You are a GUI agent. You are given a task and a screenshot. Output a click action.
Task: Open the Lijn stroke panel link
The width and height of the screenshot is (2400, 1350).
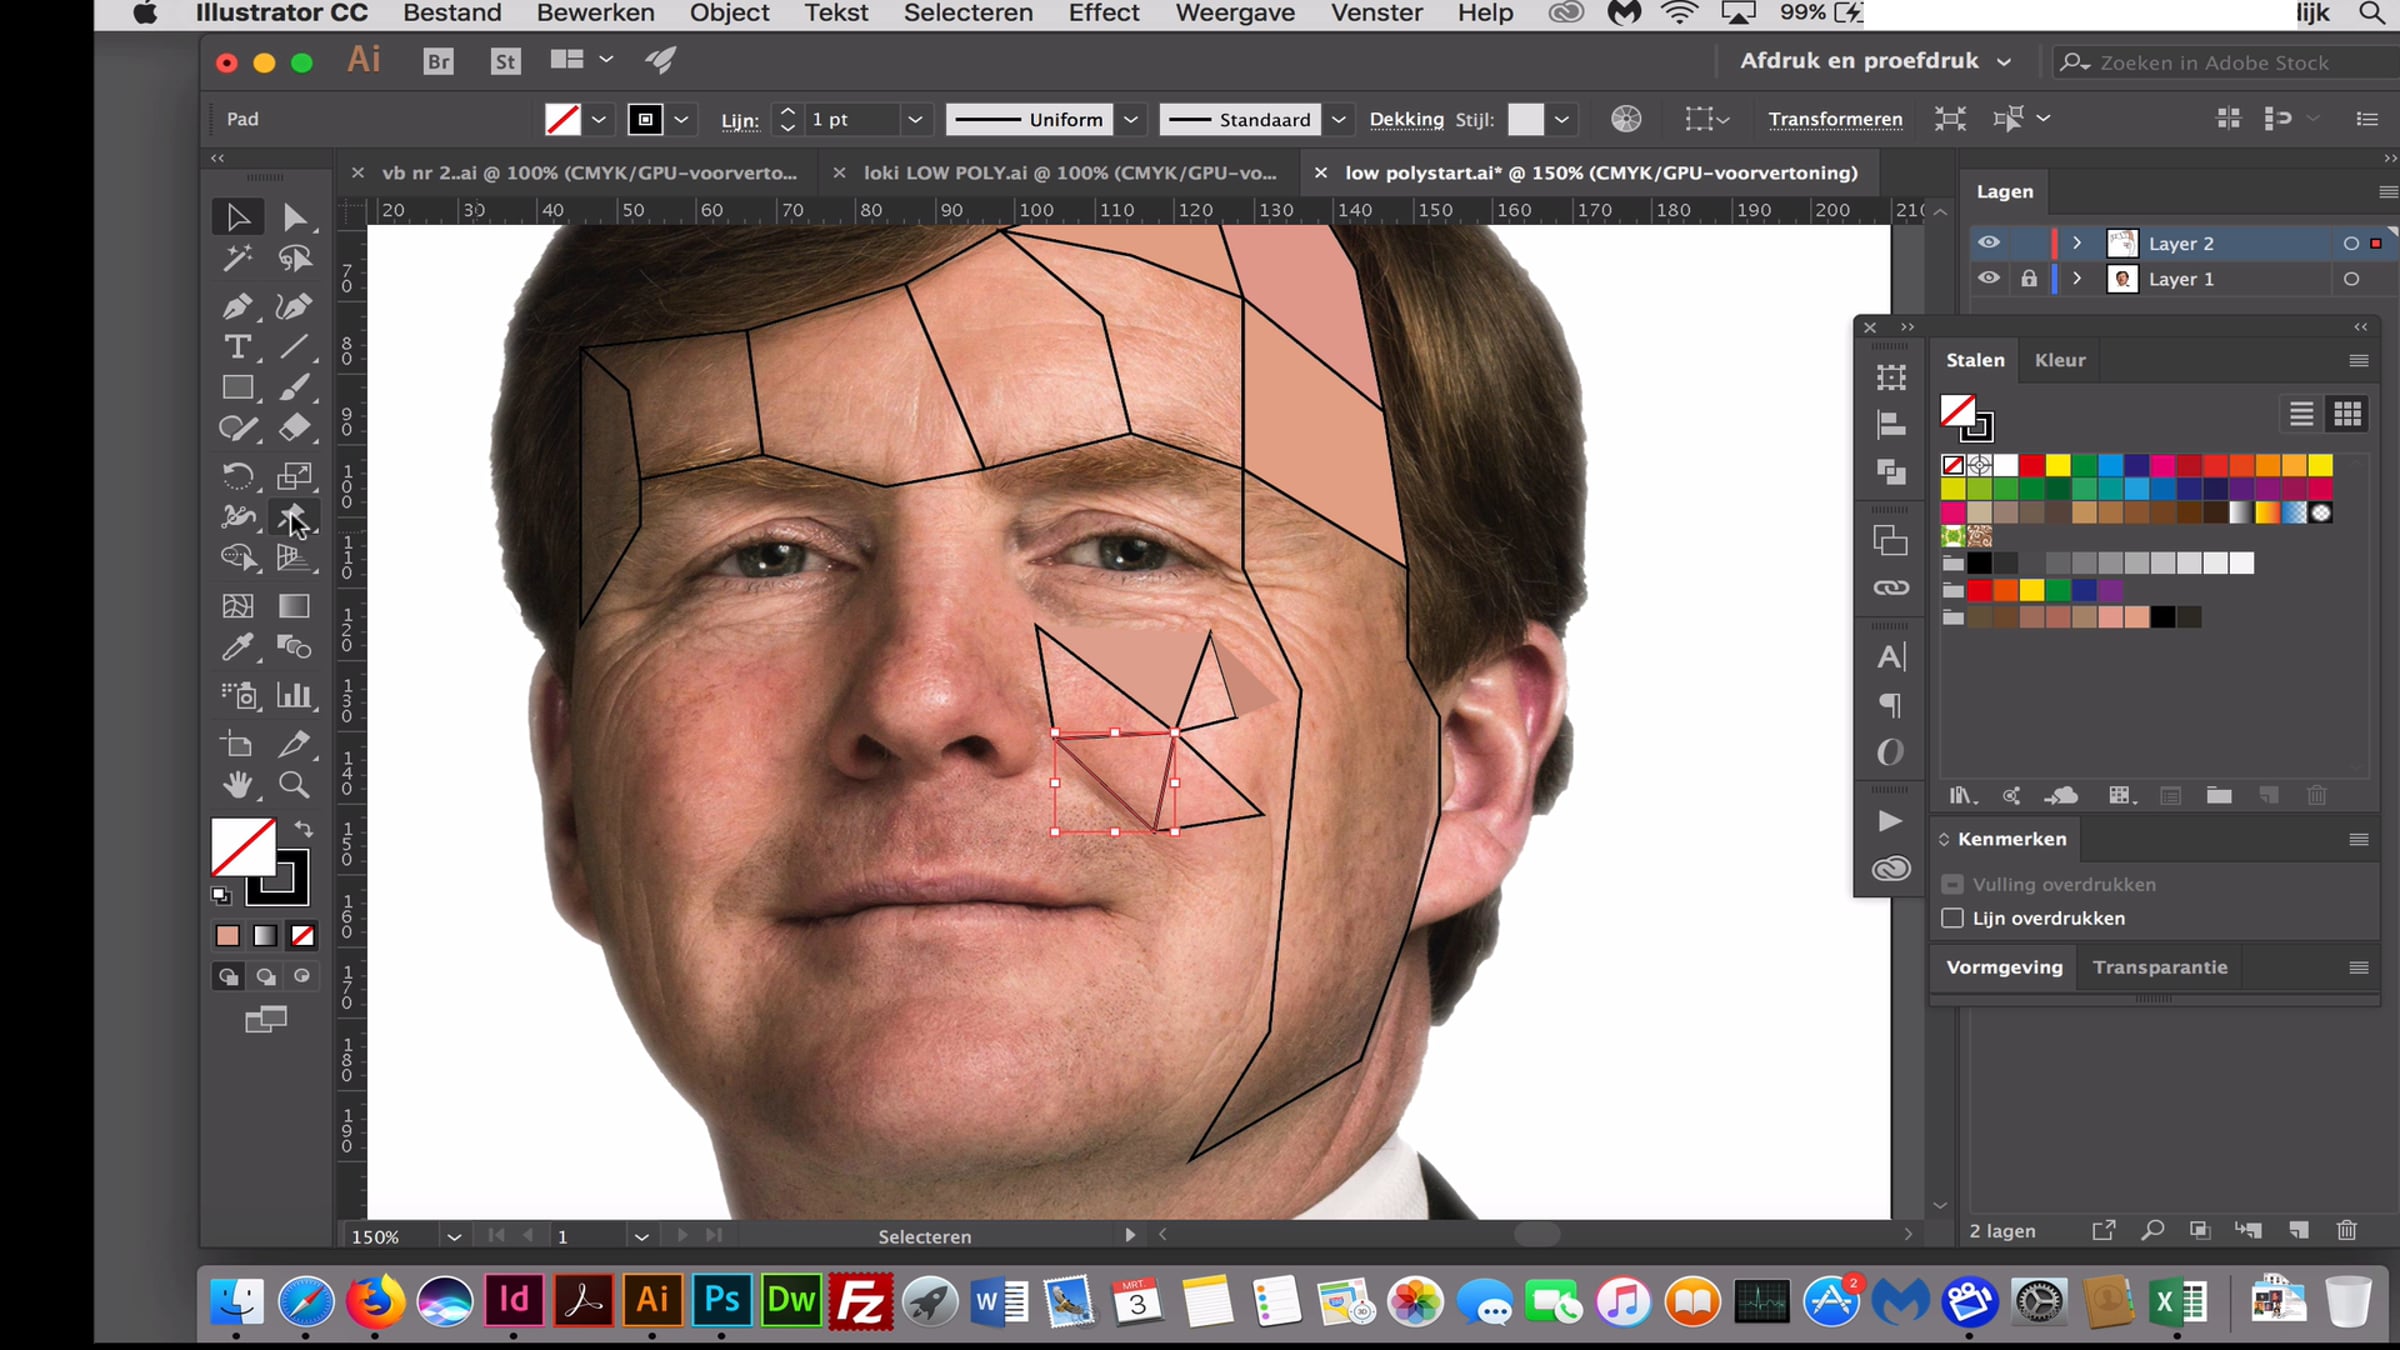click(740, 121)
